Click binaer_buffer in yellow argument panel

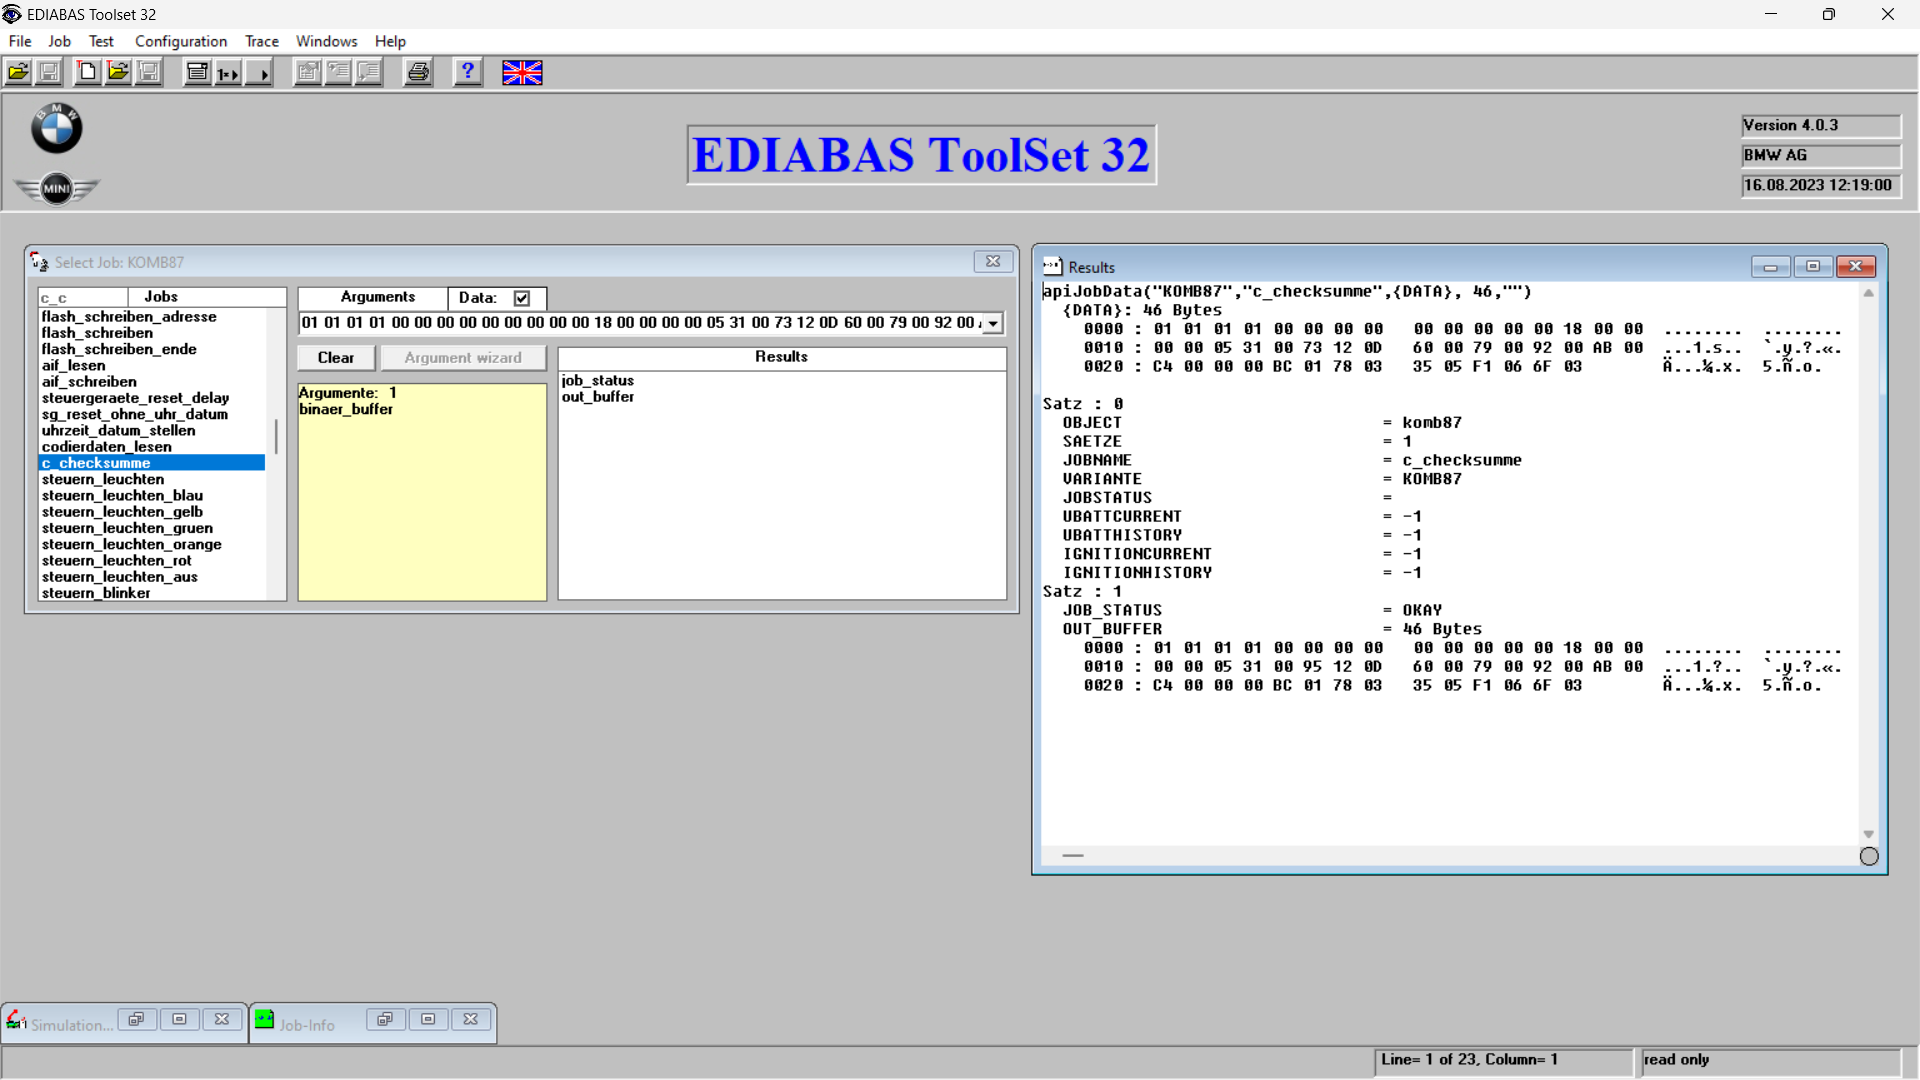coord(346,409)
